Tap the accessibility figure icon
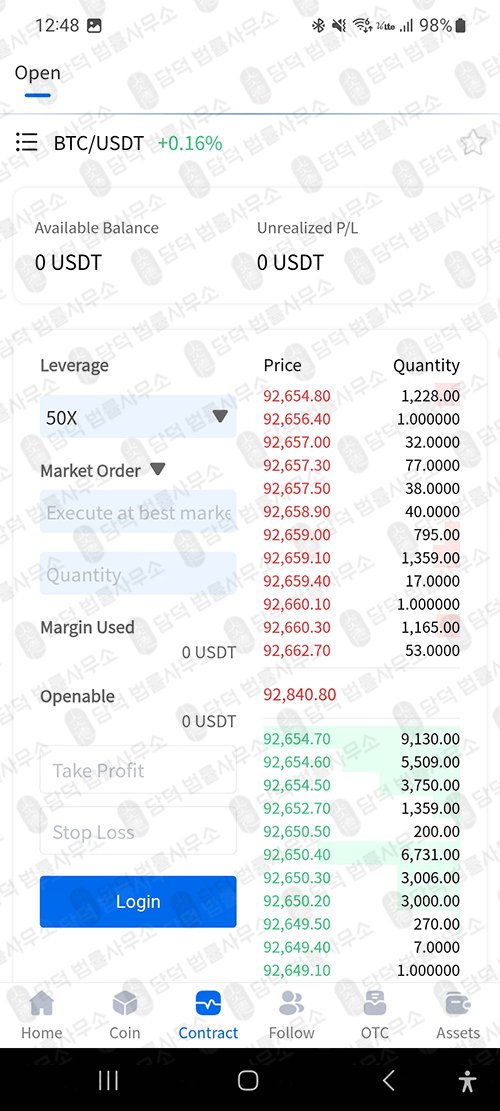 point(467,1081)
